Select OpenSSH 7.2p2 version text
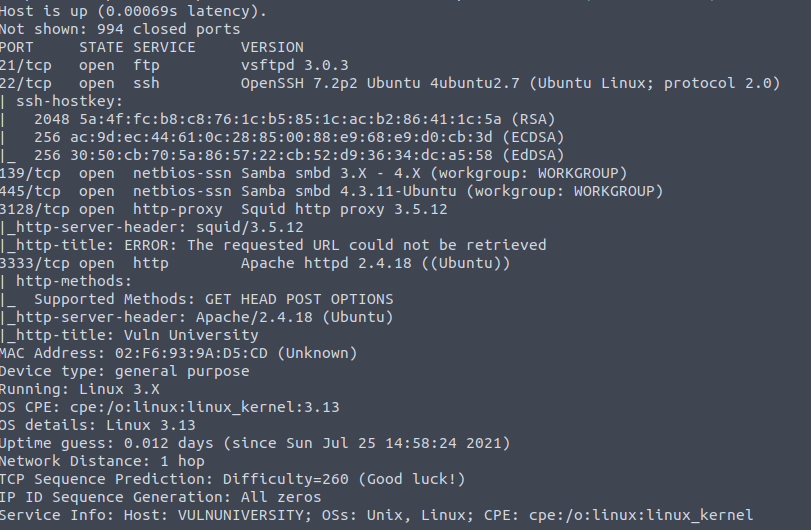The image size is (811, 530). [299, 83]
